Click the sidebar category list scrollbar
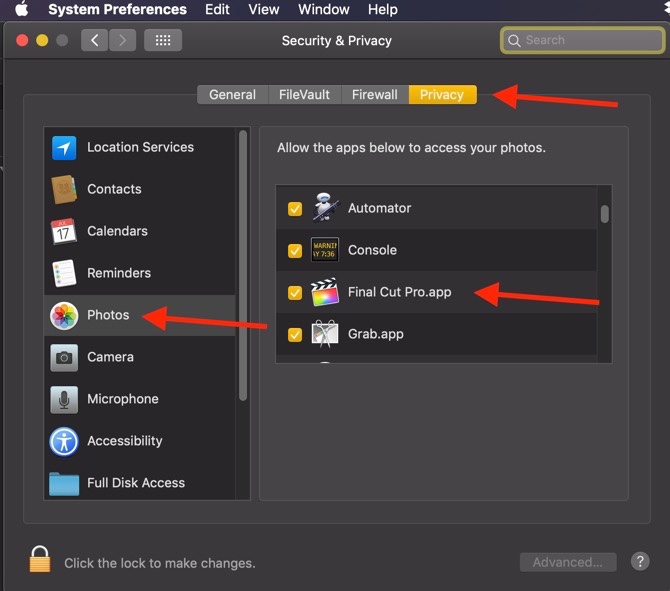This screenshot has height=591, width=670. tap(243, 265)
